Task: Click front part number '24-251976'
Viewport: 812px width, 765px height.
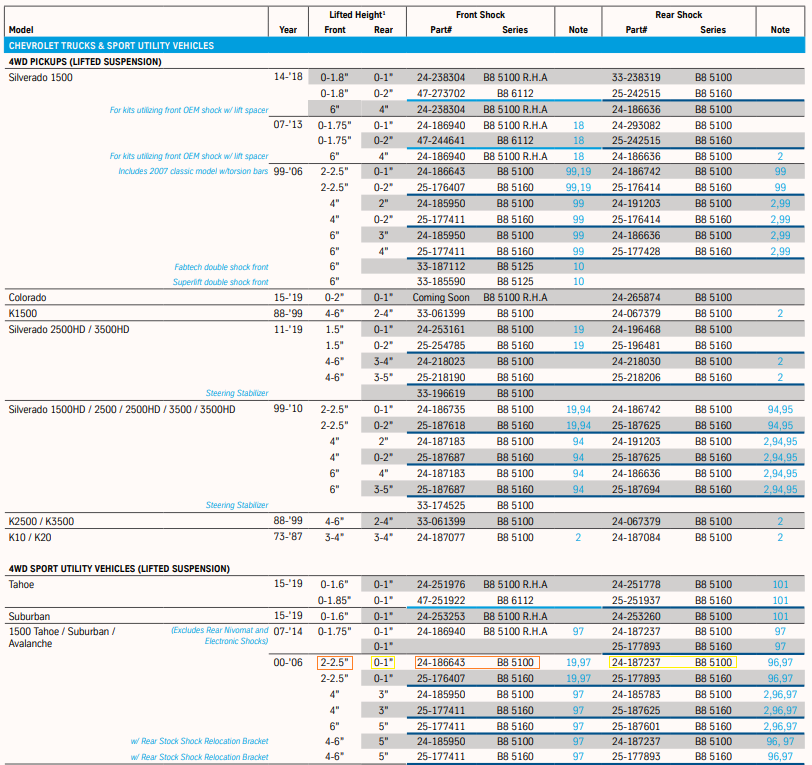Action: click(x=441, y=585)
